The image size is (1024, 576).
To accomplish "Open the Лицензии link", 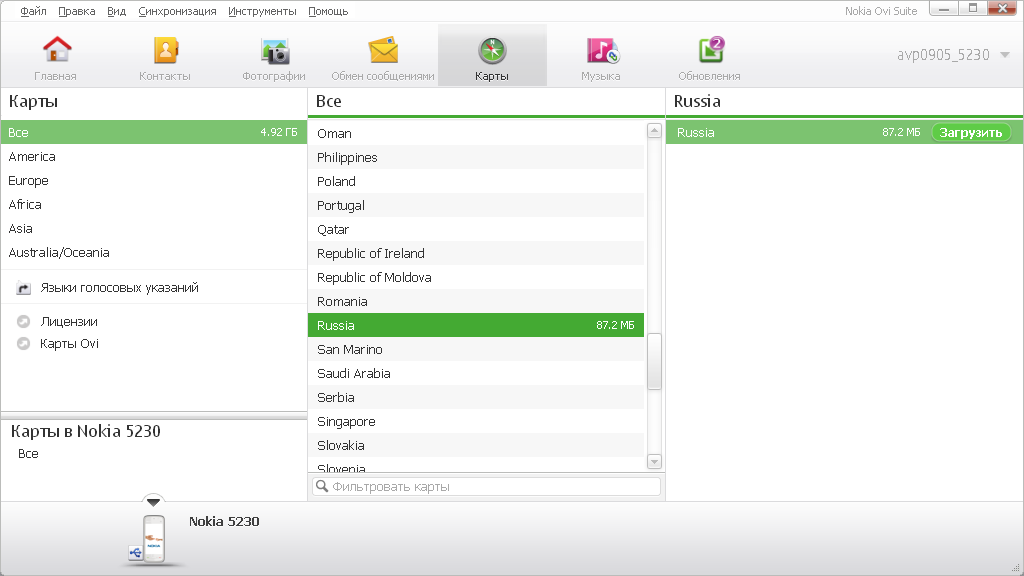I will [69, 321].
